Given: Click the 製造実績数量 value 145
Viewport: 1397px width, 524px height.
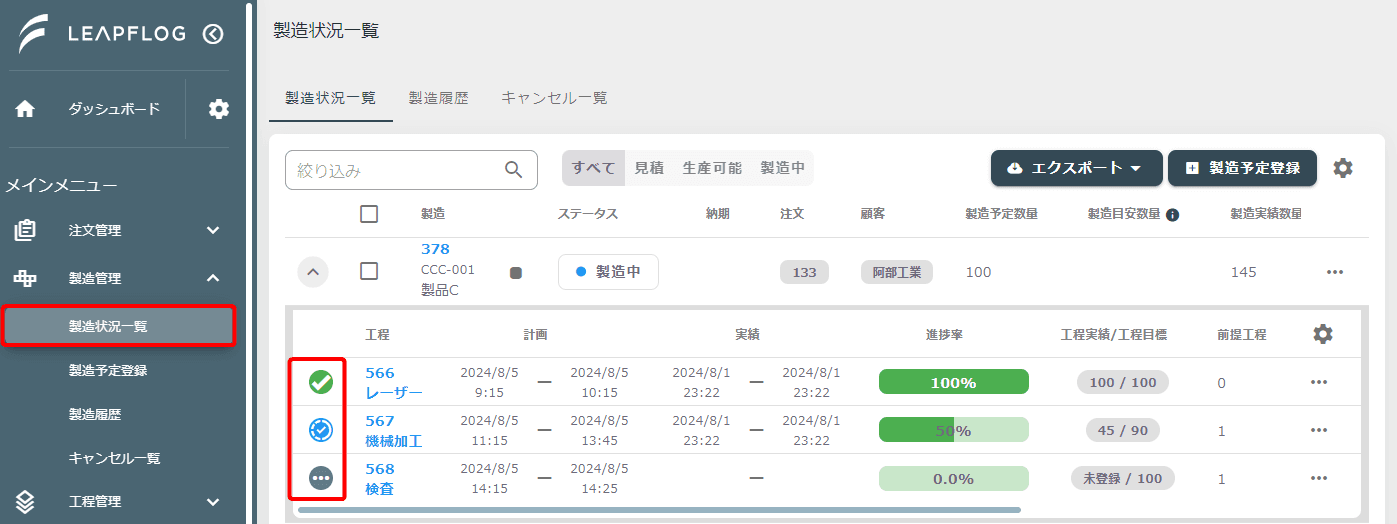Looking at the screenshot, I should [1244, 272].
